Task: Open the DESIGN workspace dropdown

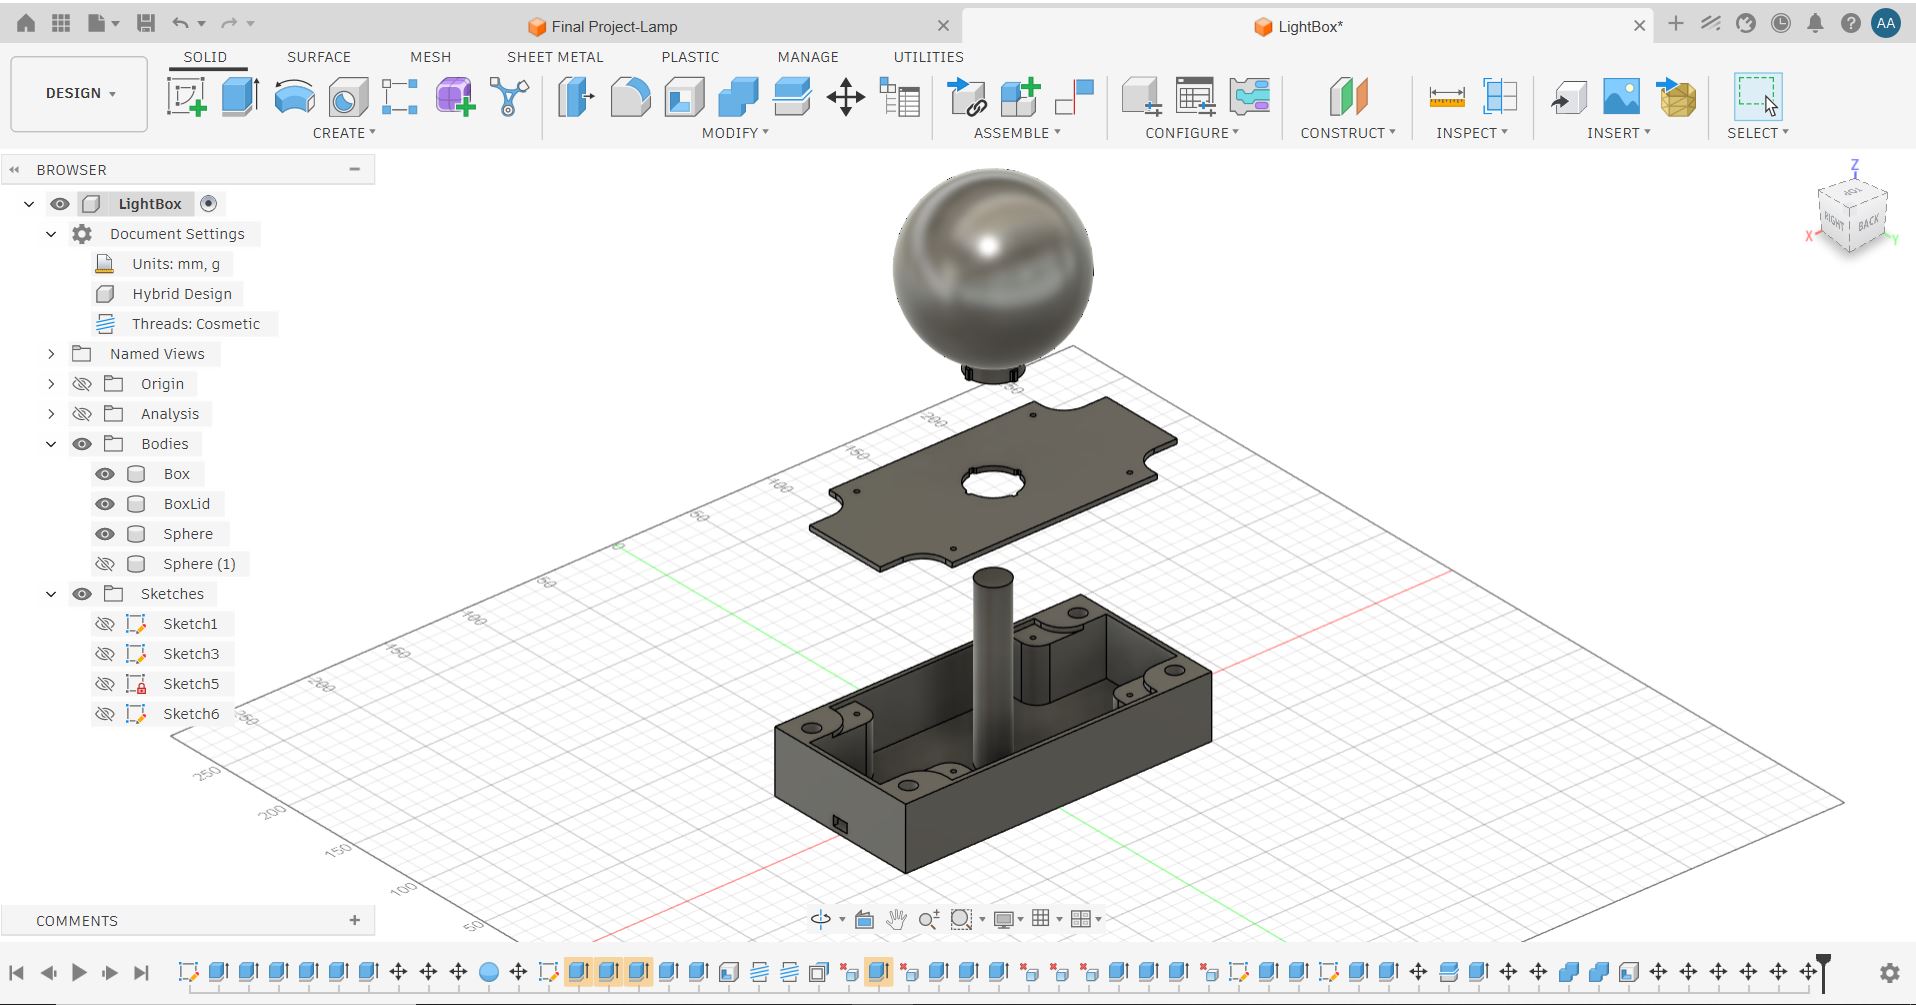Action: click(x=79, y=94)
